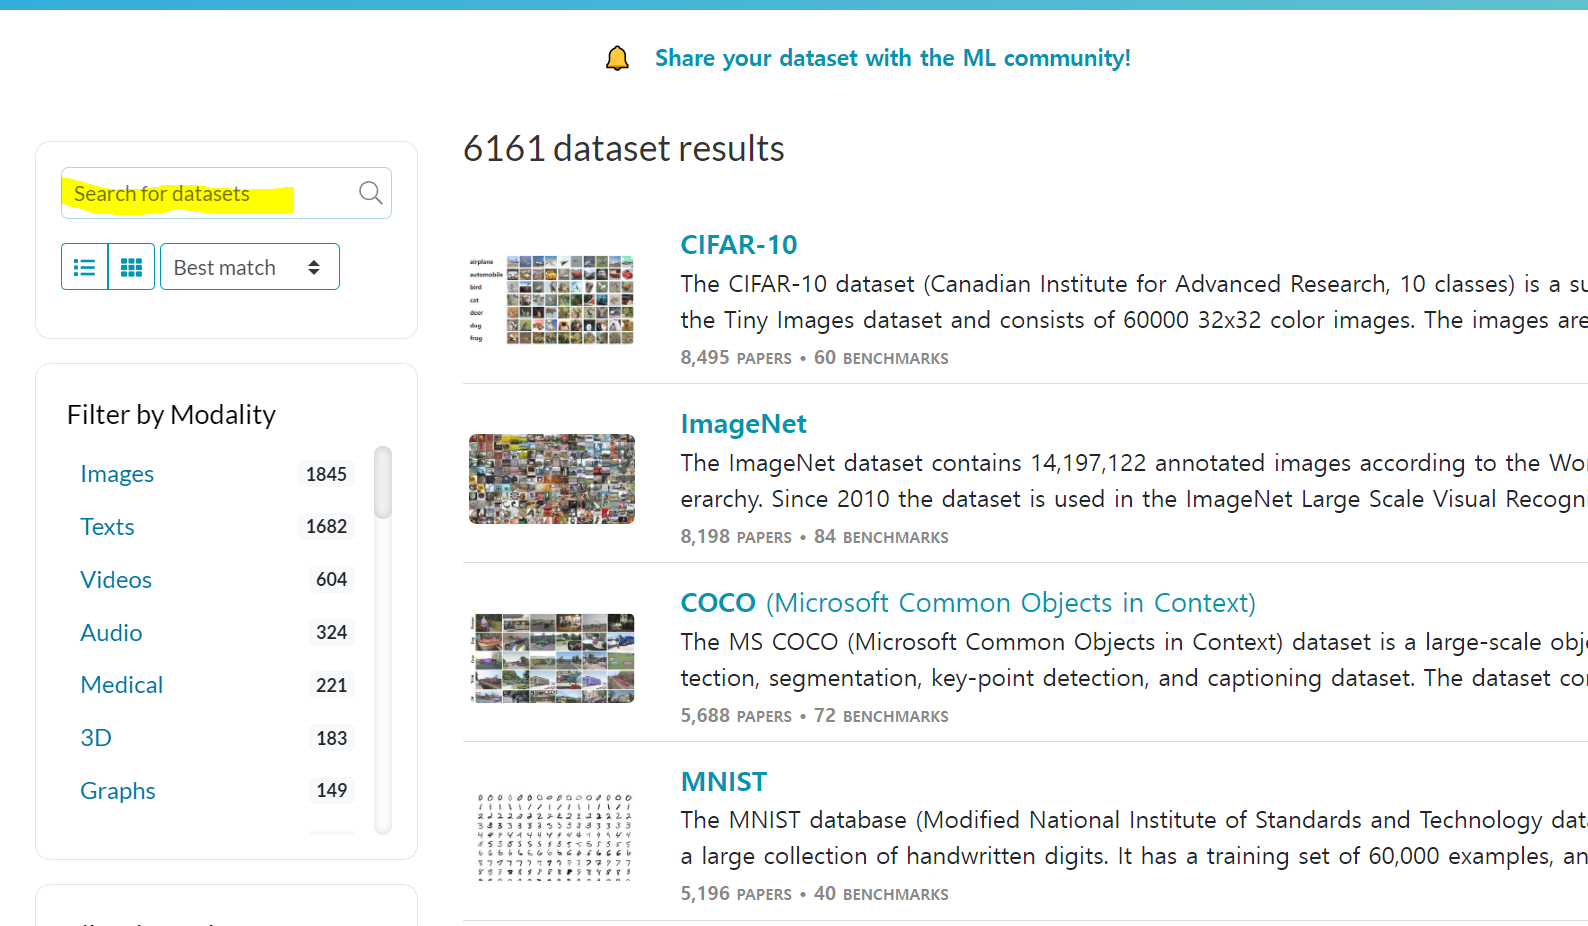
Task: Open Share your dataset with ML community link
Action: coord(893,58)
